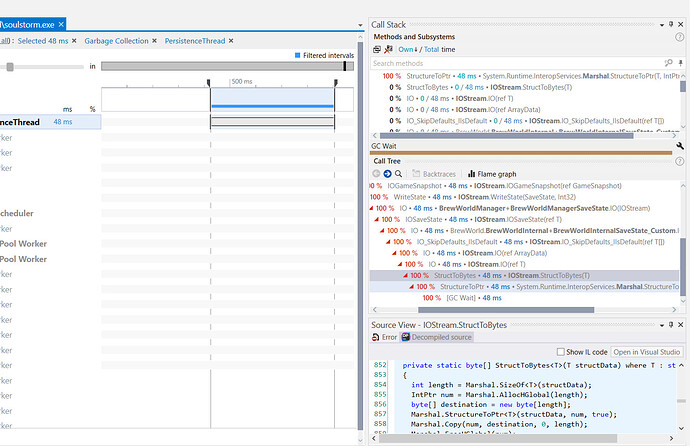Enable the Show IL code checkbox
The width and height of the screenshot is (690, 446).
pos(561,352)
